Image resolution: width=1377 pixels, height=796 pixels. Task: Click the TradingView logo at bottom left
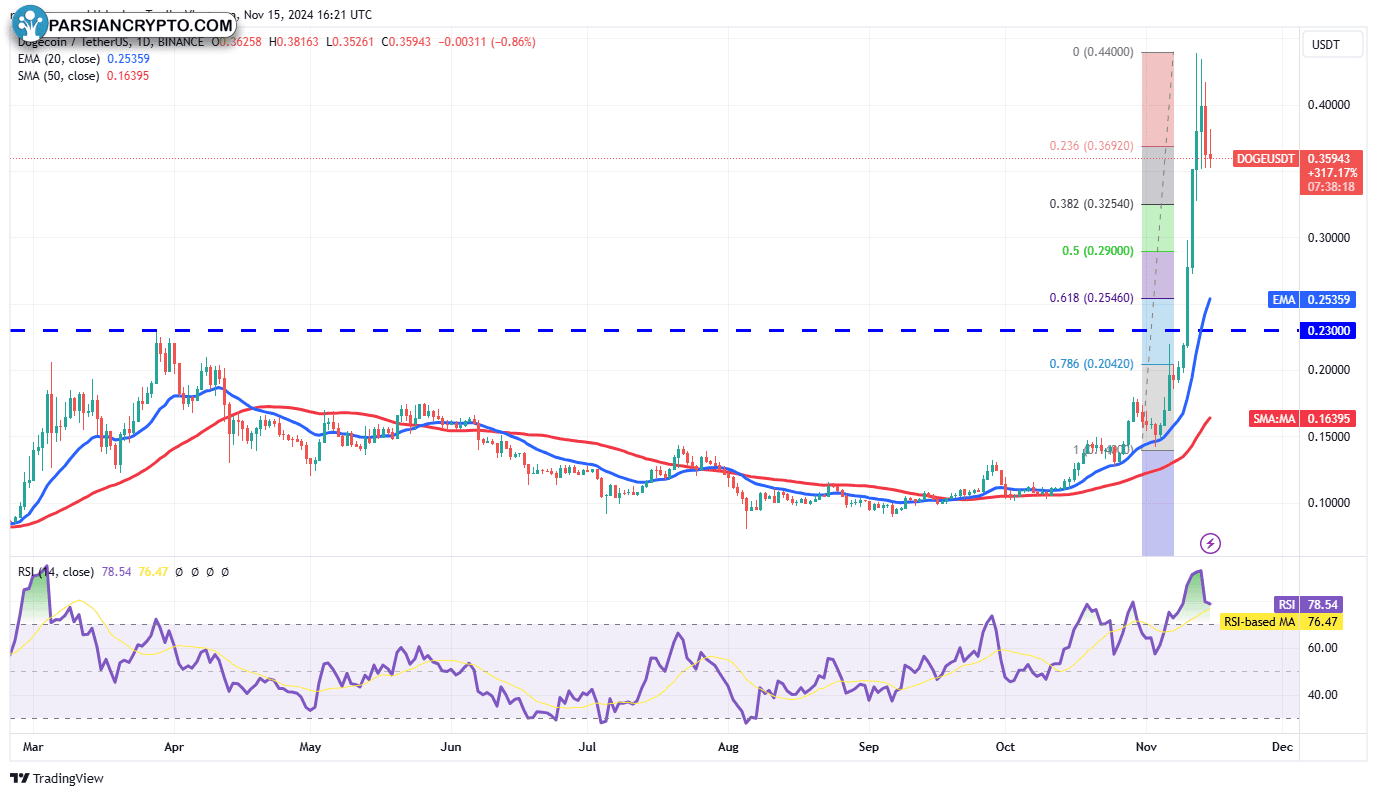click(x=57, y=778)
